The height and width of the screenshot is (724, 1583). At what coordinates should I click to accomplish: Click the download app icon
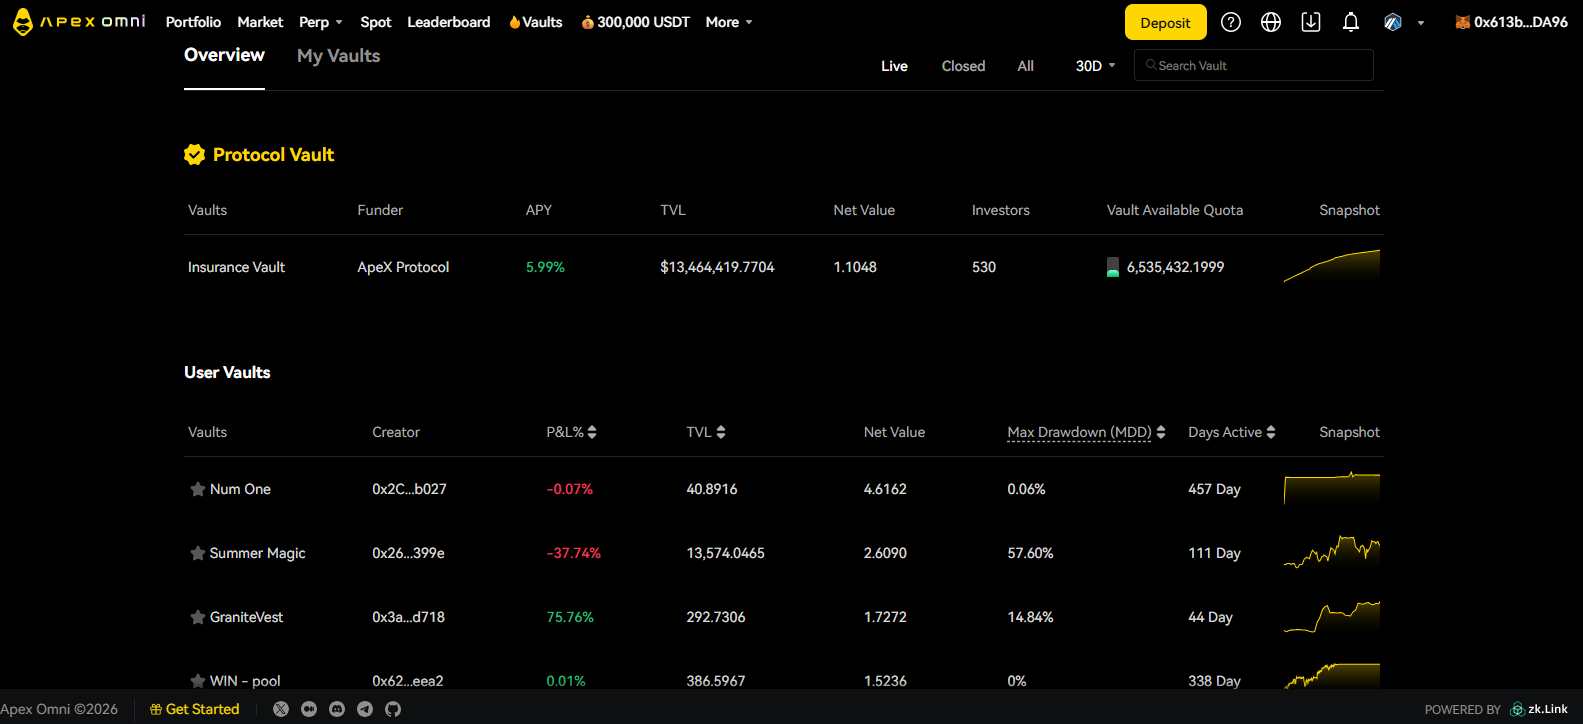click(x=1311, y=22)
